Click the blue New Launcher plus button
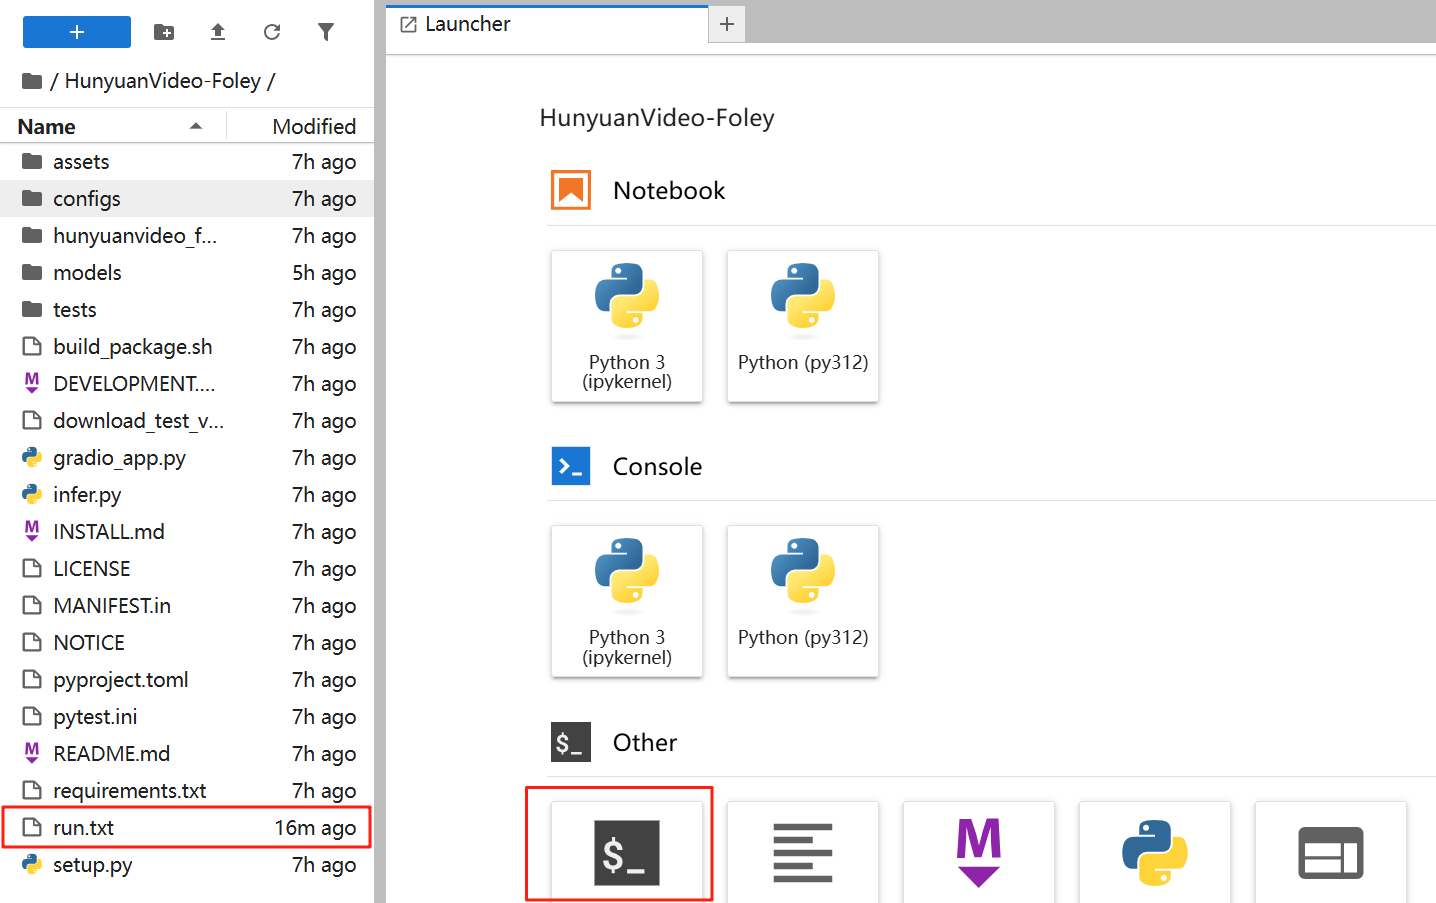This screenshot has width=1436, height=903. pyautogui.click(x=77, y=32)
